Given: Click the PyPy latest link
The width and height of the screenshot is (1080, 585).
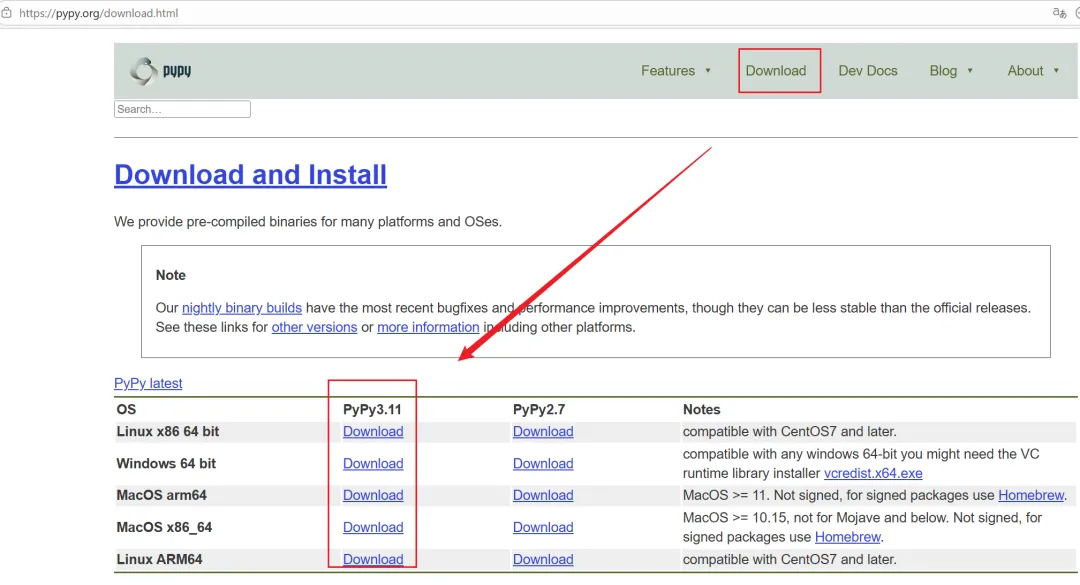Looking at the screenshot, I should click(x=148, y=383).
